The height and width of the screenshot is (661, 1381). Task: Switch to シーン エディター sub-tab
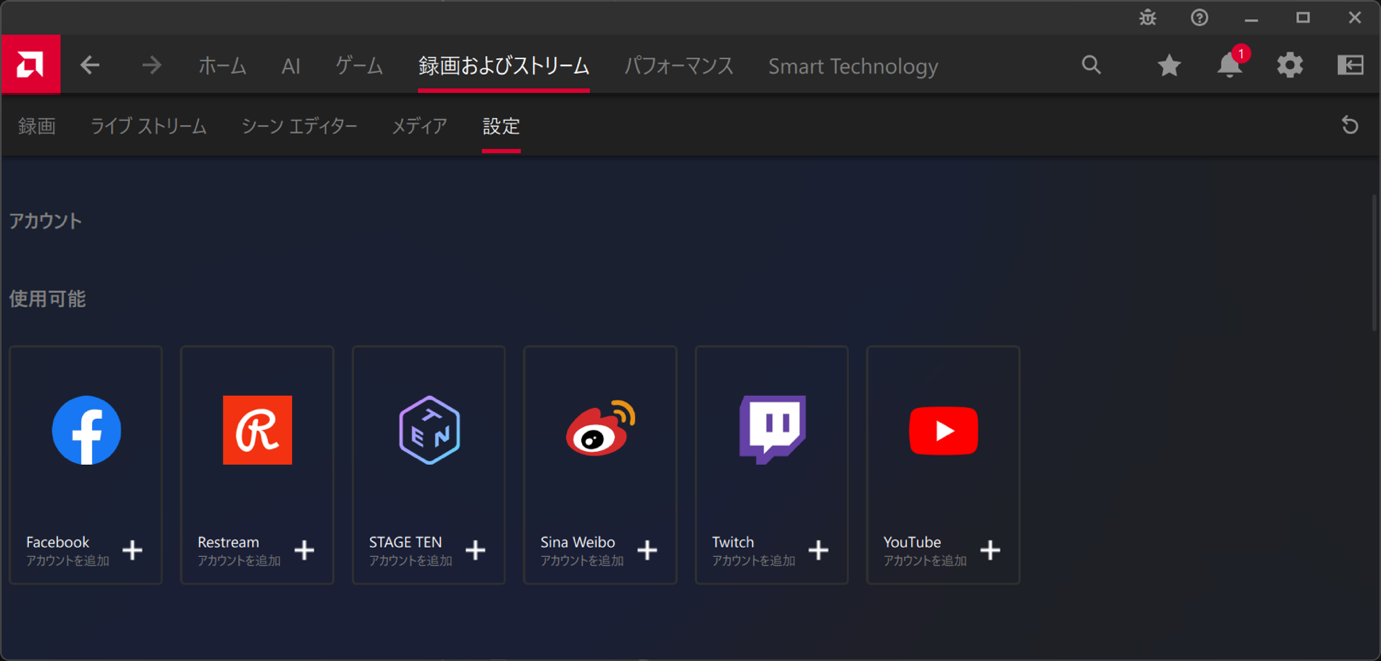tap(299, 126)
